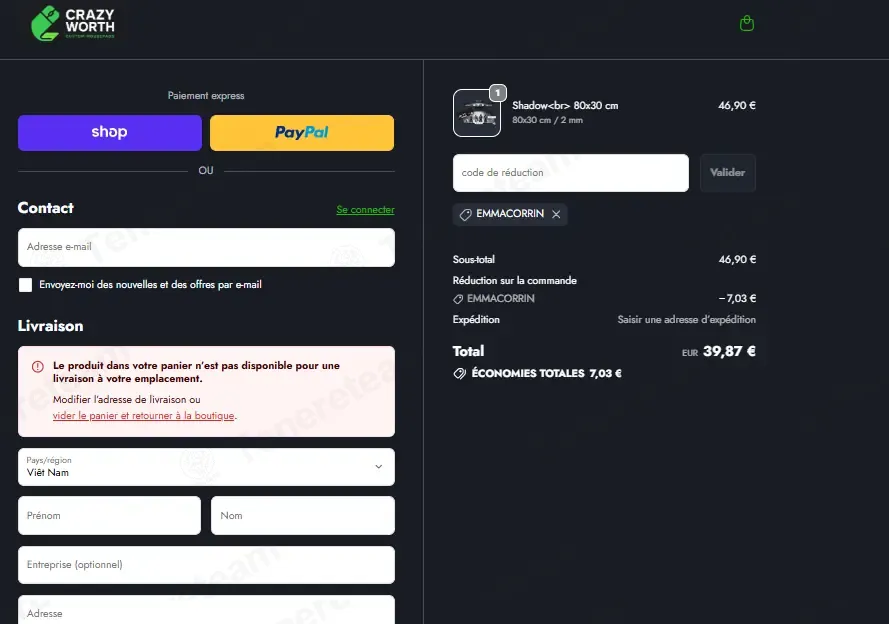
Task: Select the product title Shadow 80x30 cm
Action: 565,105
